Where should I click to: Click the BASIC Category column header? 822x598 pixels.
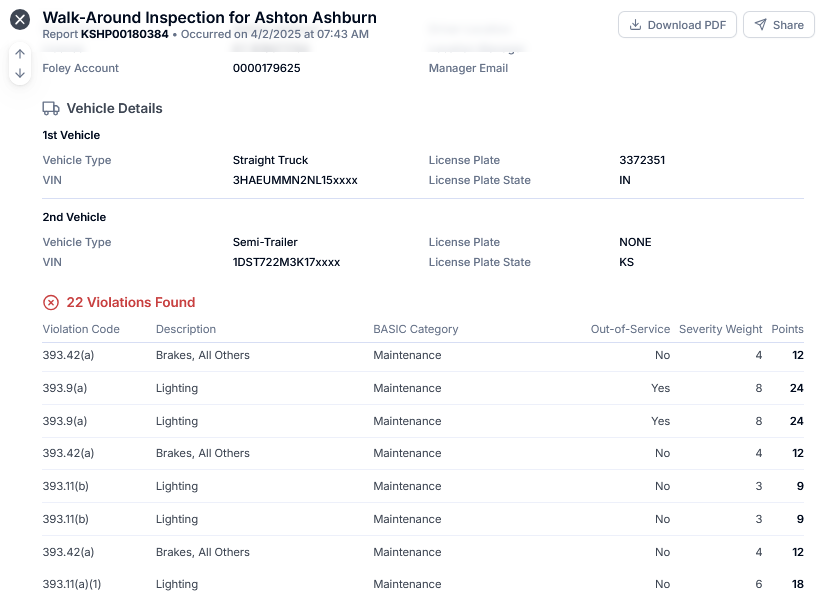tap(415, 329)
